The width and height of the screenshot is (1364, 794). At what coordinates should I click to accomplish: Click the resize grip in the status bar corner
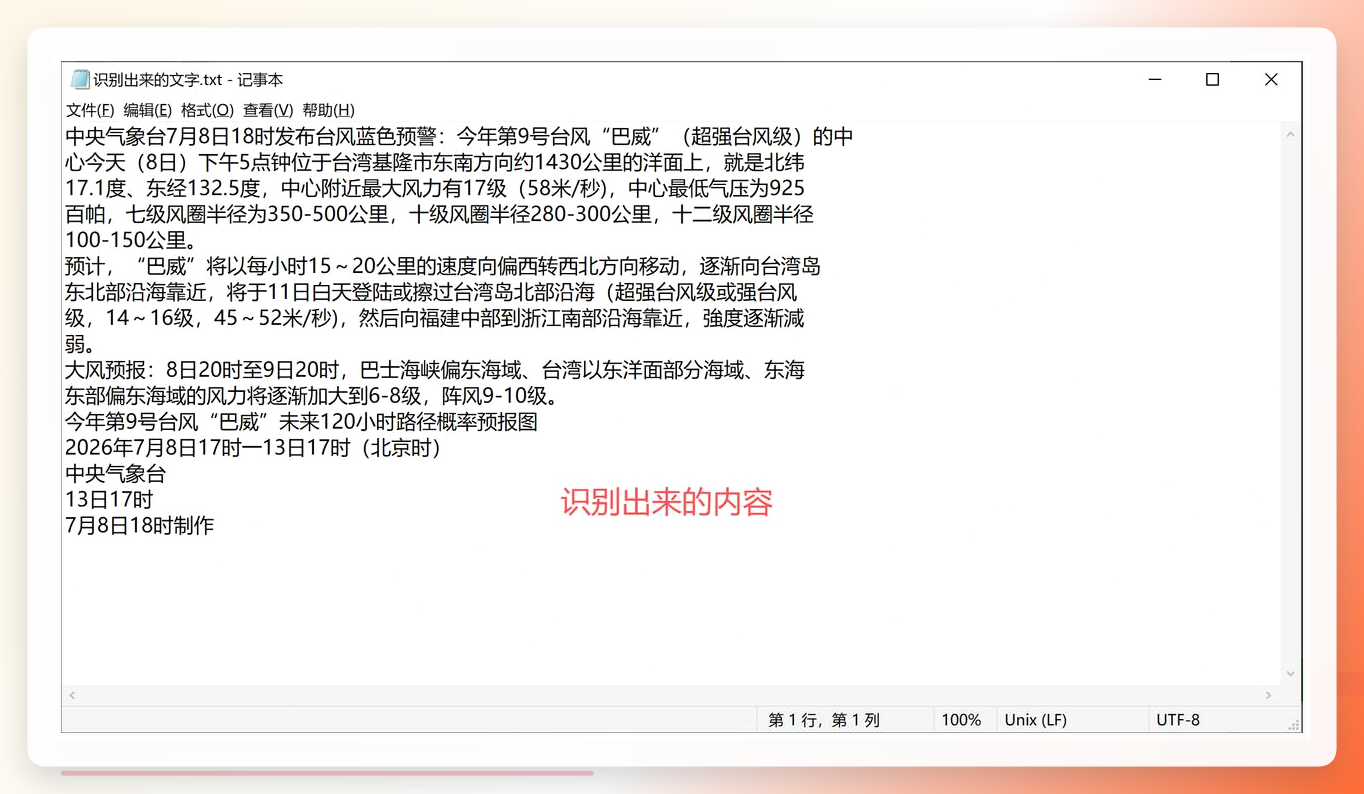coord(1293,724)
